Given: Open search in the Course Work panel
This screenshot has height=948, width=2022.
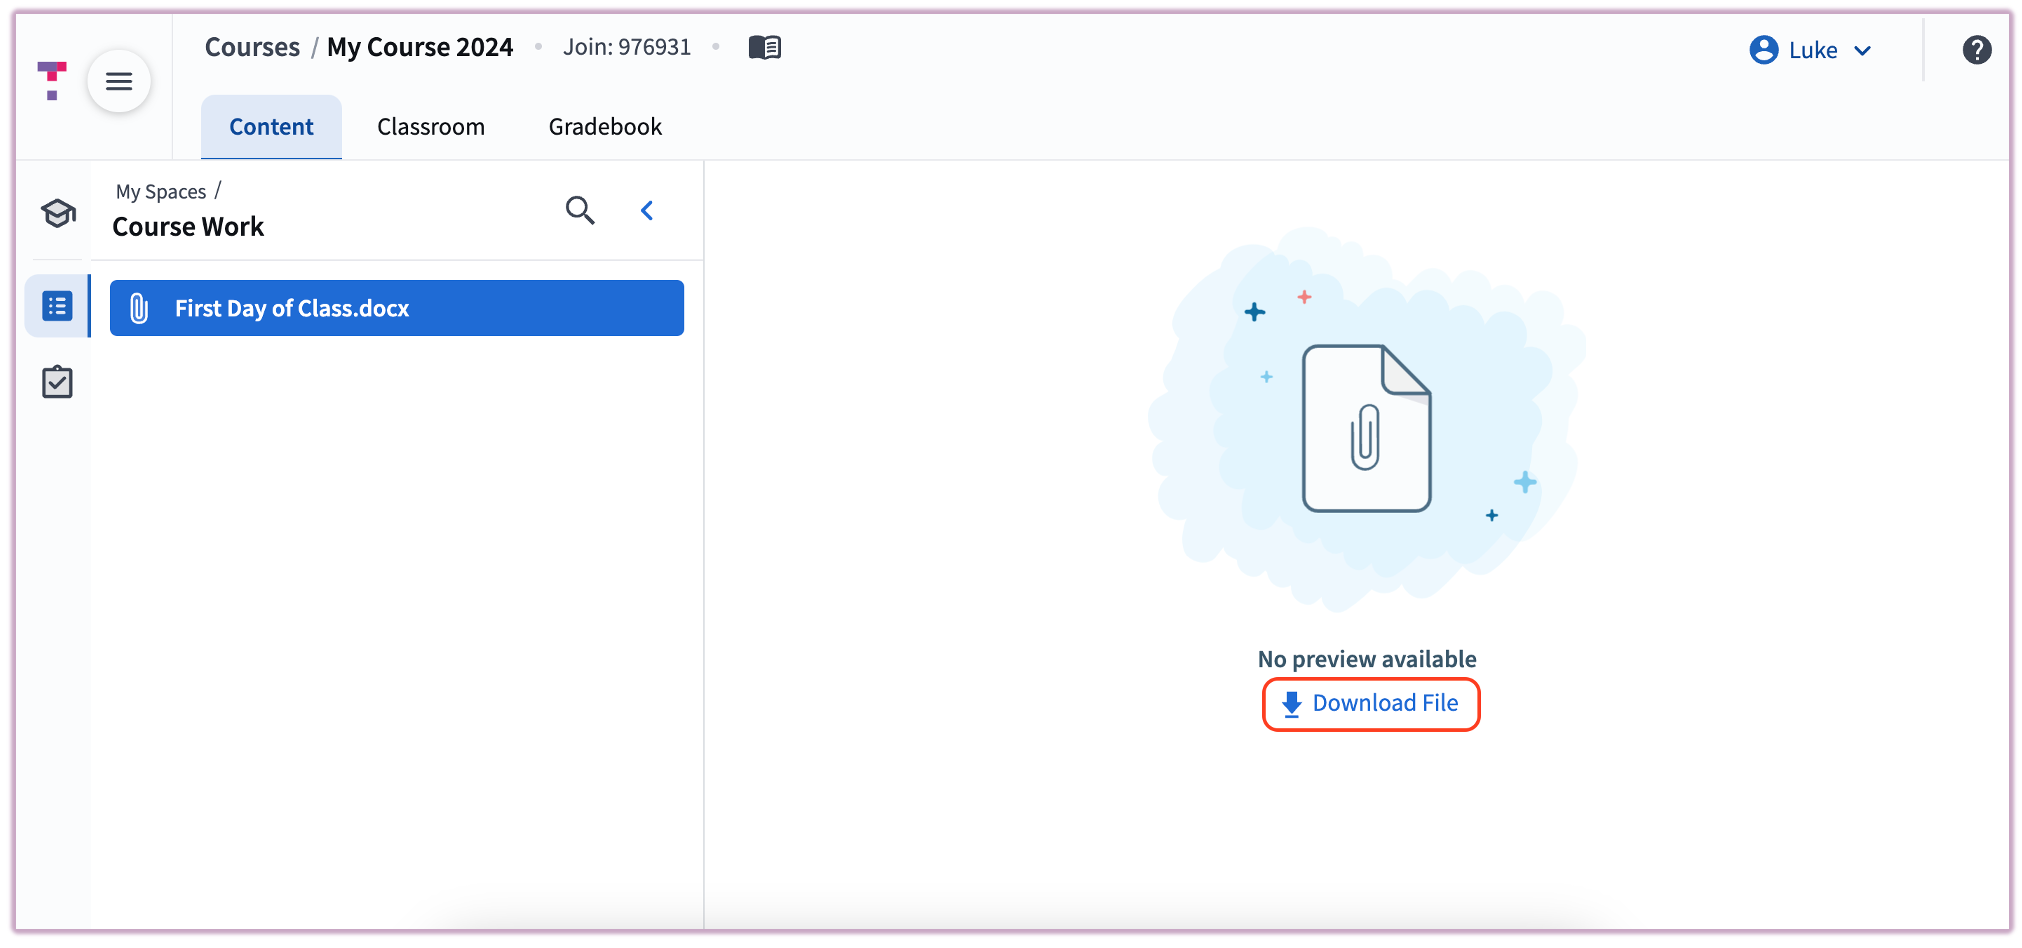Looking at the screenshot, I should click(x=580, y=210).
